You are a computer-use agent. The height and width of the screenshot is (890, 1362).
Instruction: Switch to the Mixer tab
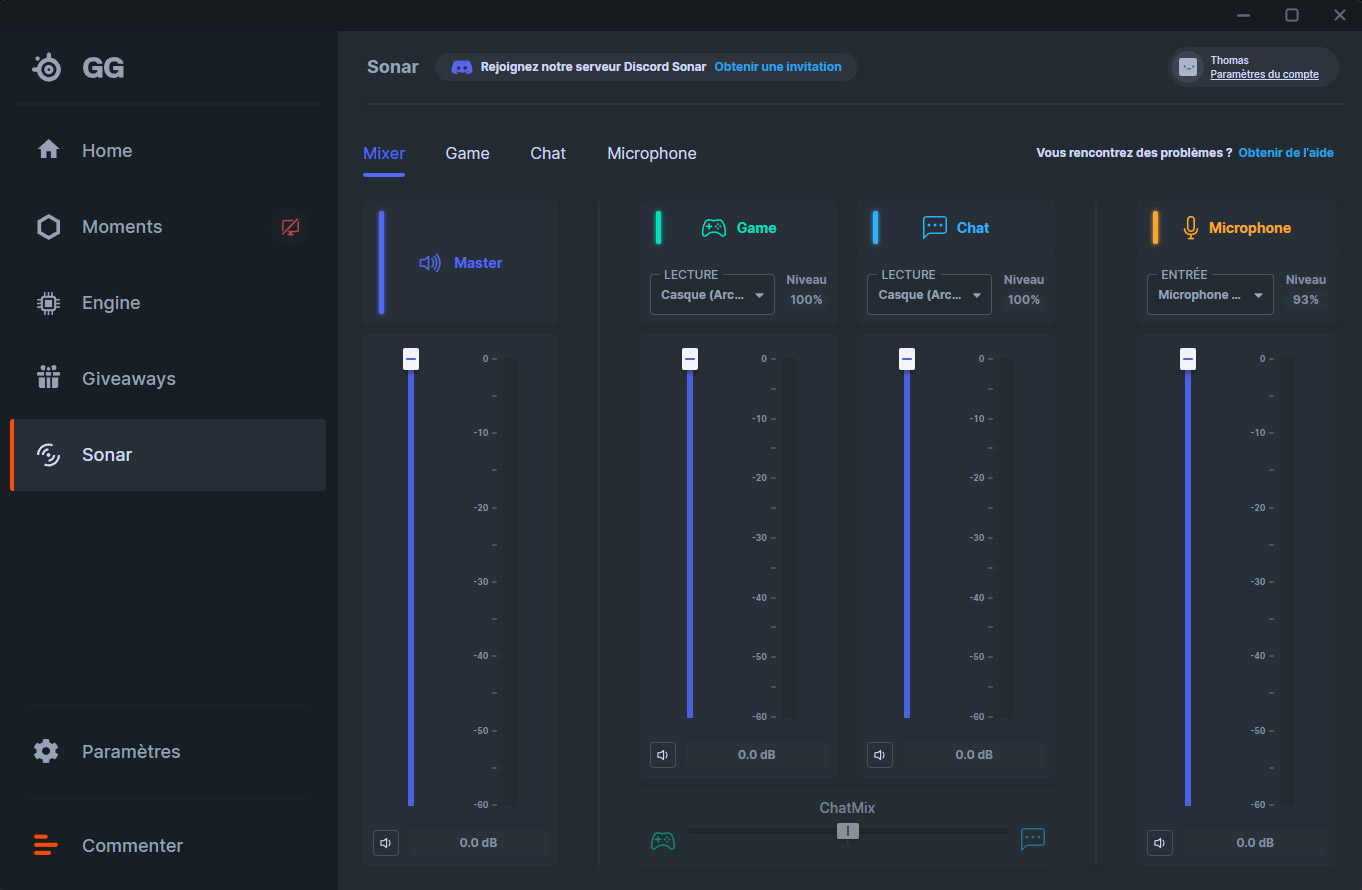point(384,153)
